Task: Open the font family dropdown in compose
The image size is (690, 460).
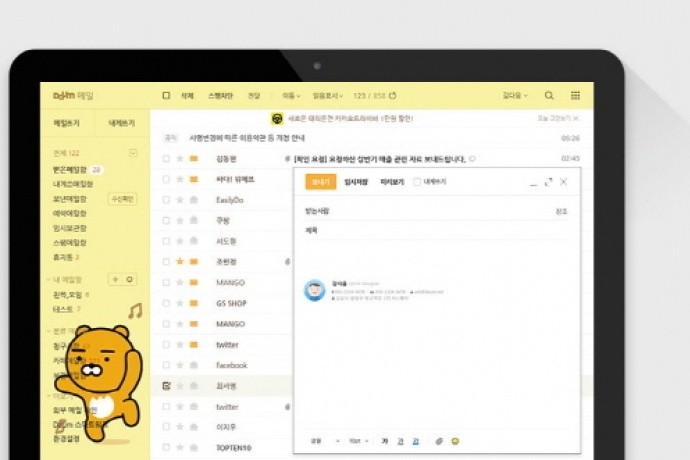Action: click(x=326, y=441)
